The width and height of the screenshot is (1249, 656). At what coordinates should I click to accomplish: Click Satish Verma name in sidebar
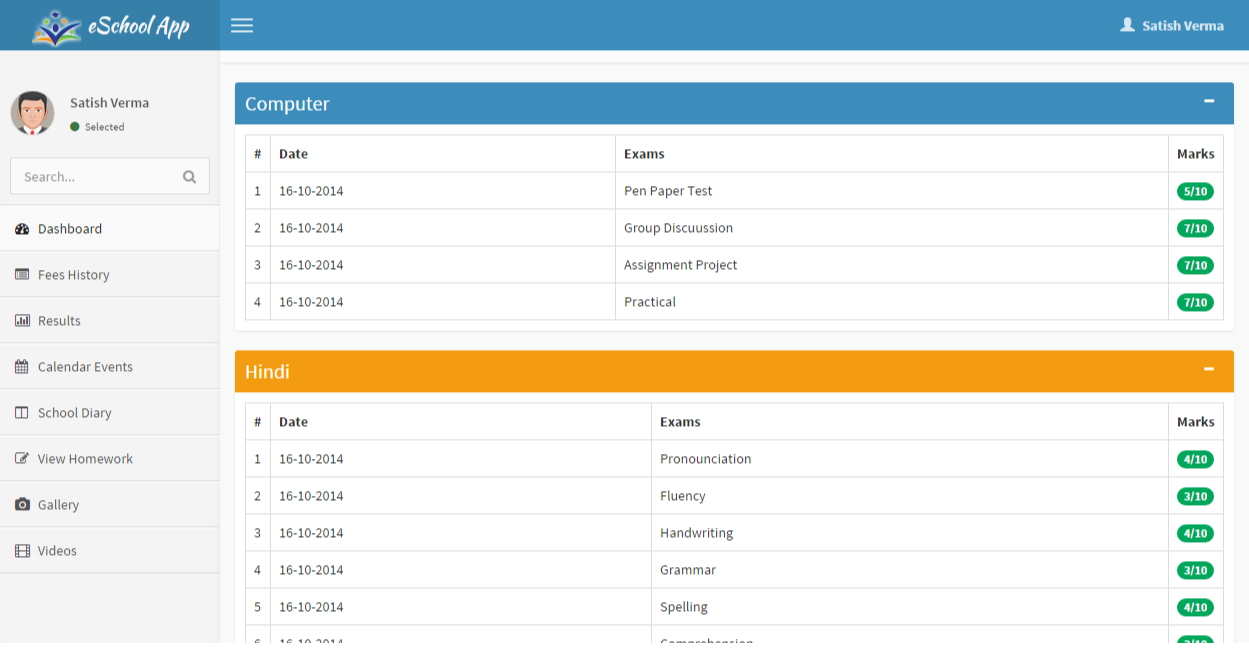(109, 102)
